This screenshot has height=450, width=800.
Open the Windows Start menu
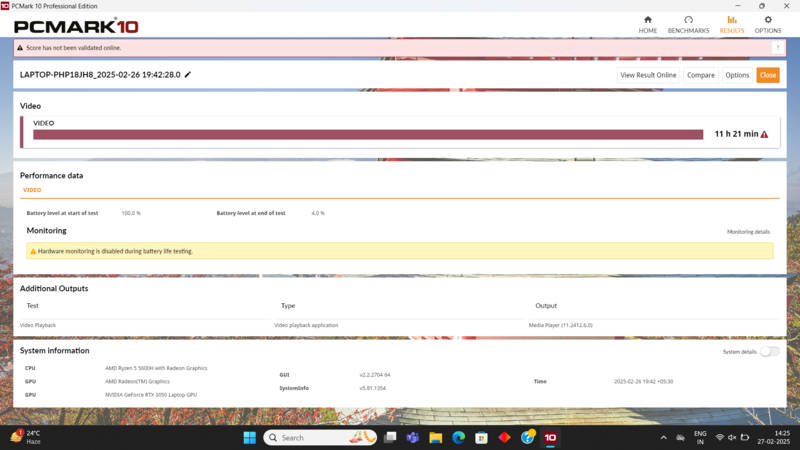249,437
